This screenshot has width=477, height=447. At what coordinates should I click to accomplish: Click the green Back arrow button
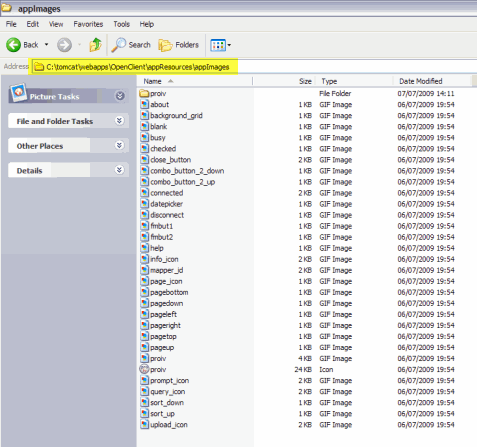pyautogui.click(x=14, y=45)
